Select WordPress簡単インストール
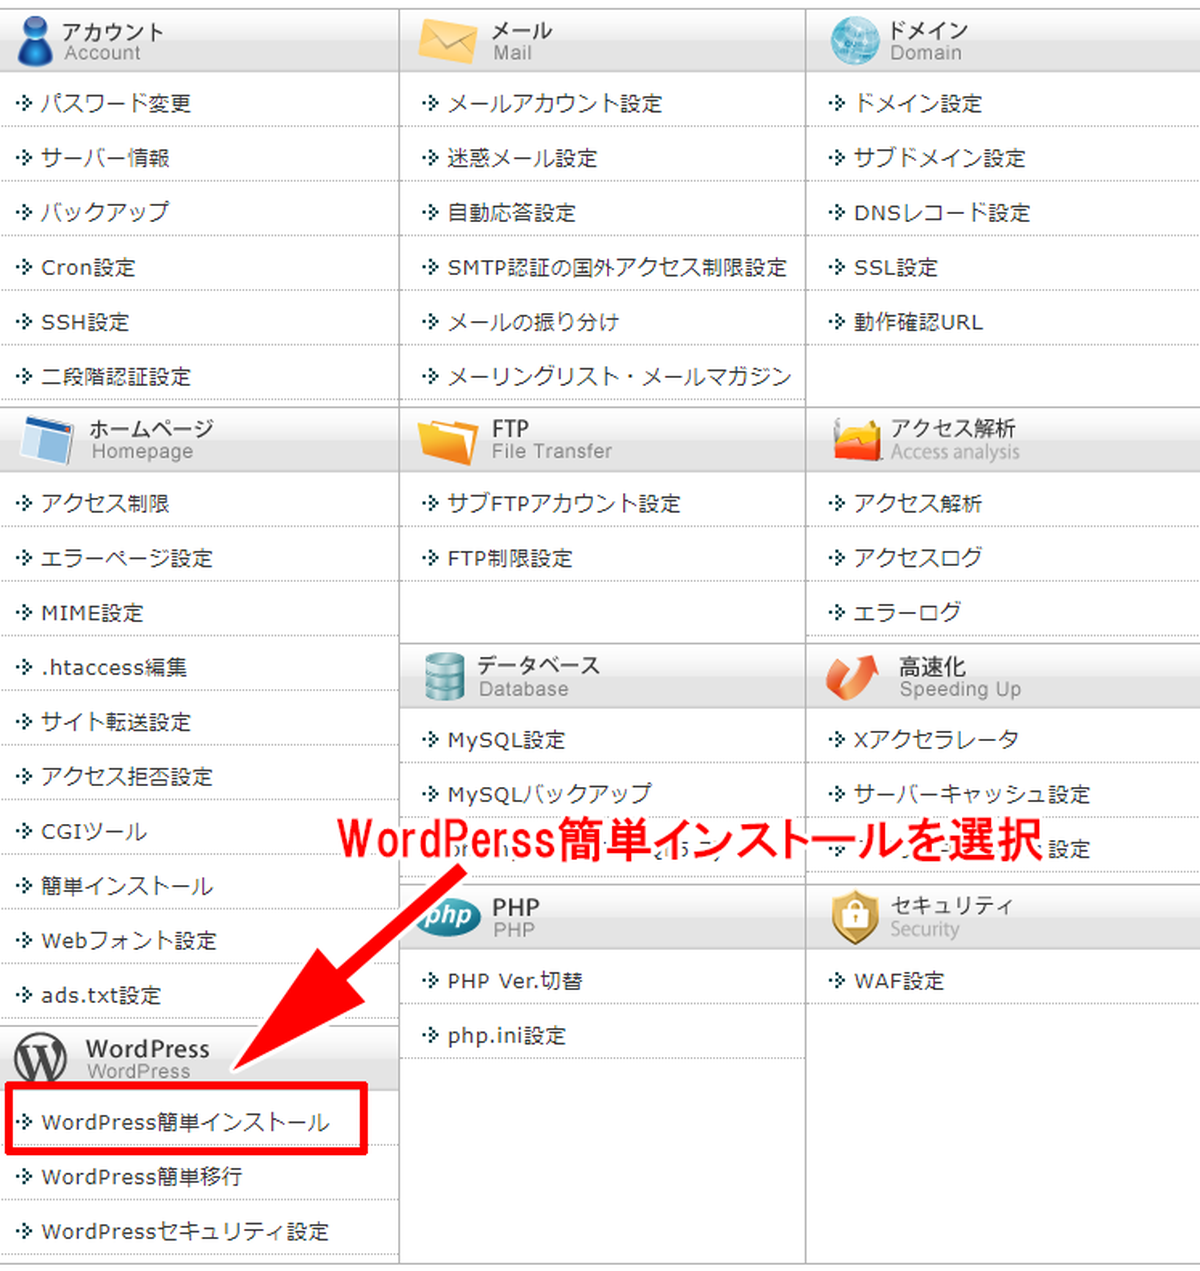The width and height of the screenshot is (1200, 1271). point(185,1122)
